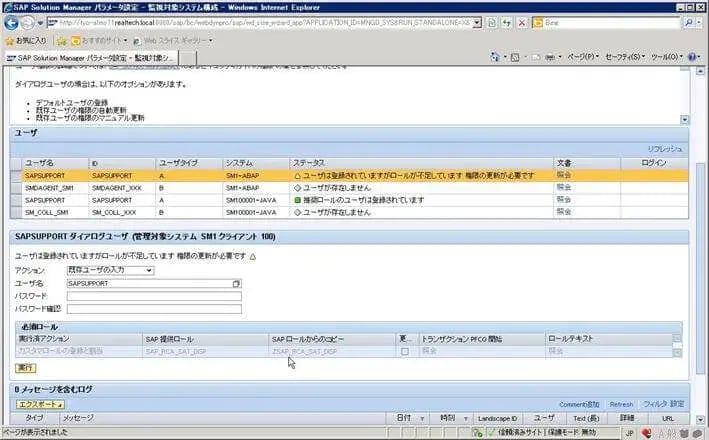Viewport: 709px width, 440px height.
Task: Open the Web スライス ギャラリー link
Action: coord(173,41)
